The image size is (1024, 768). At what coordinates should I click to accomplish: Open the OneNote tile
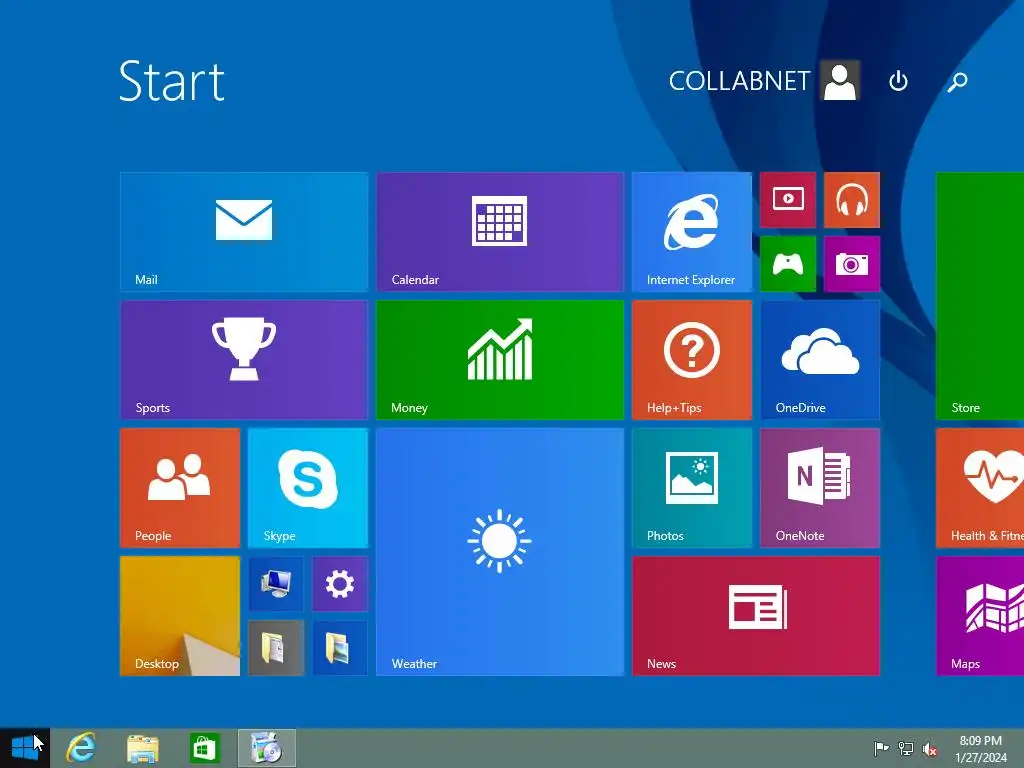pyautogui.click(x=820, y=487)
